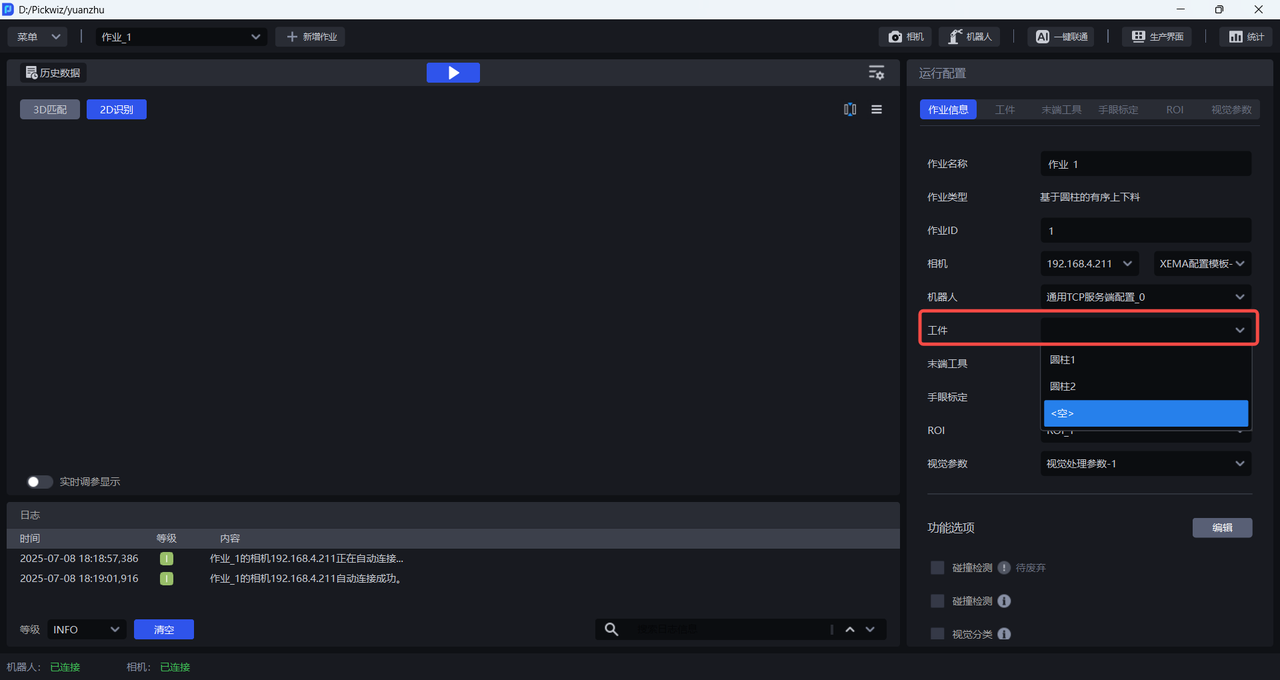The height and width of the screenshot is (680, 1280).
Task: Open the camera (相机) panel
Action: click(906, 37)
